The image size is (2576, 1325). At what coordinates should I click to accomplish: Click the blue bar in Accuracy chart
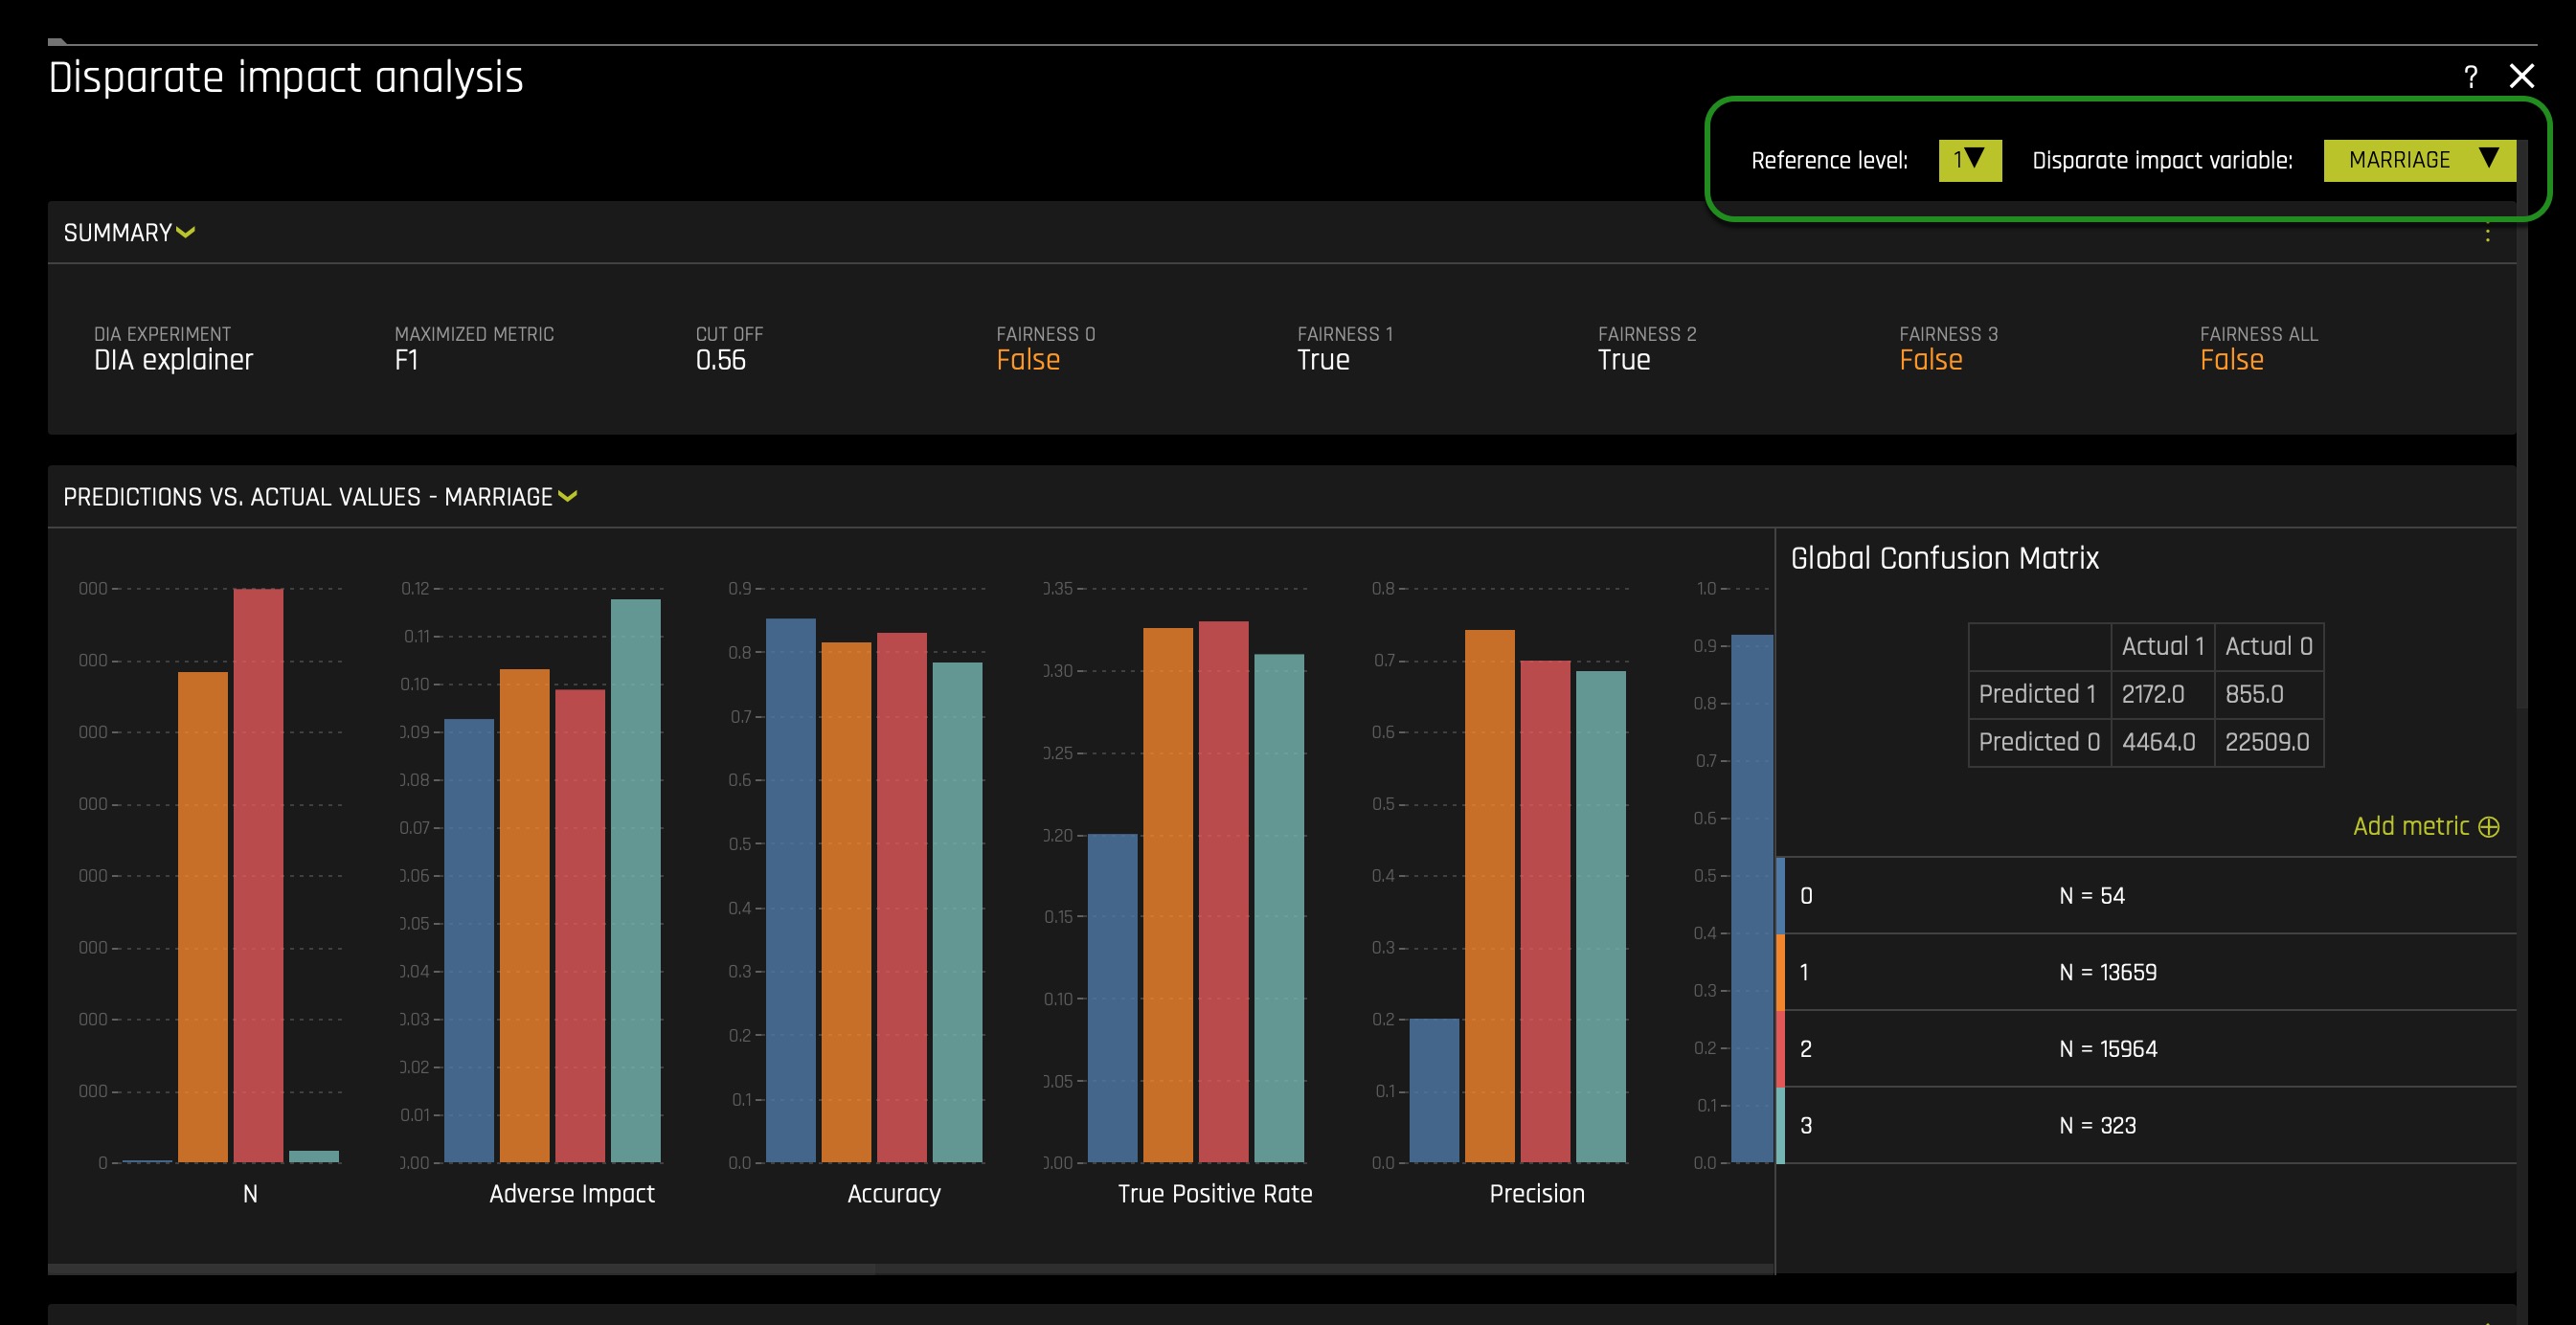tap(791, 890)
